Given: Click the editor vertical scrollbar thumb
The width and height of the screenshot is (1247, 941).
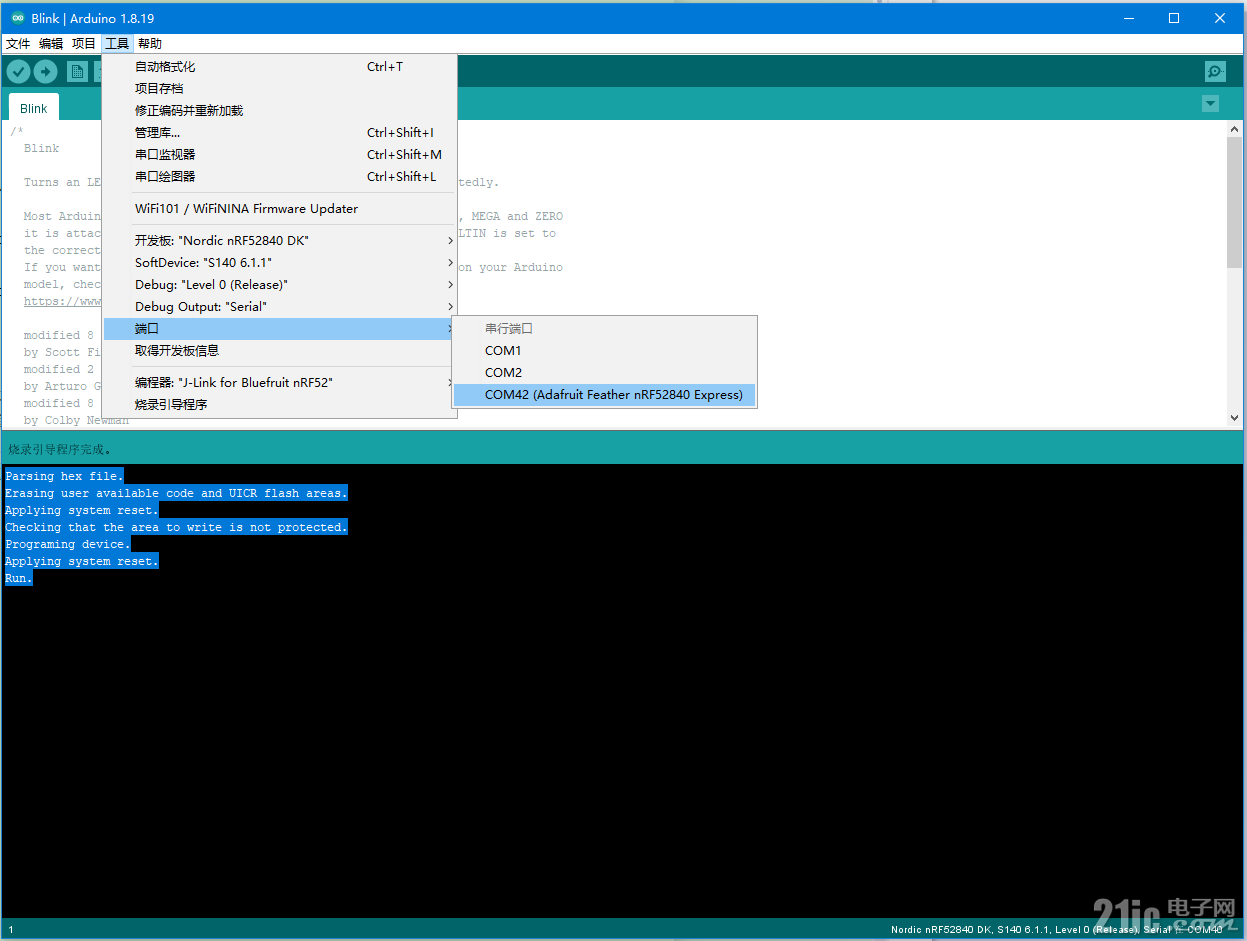Looking at the screenshot, I should pos(1234,203).
